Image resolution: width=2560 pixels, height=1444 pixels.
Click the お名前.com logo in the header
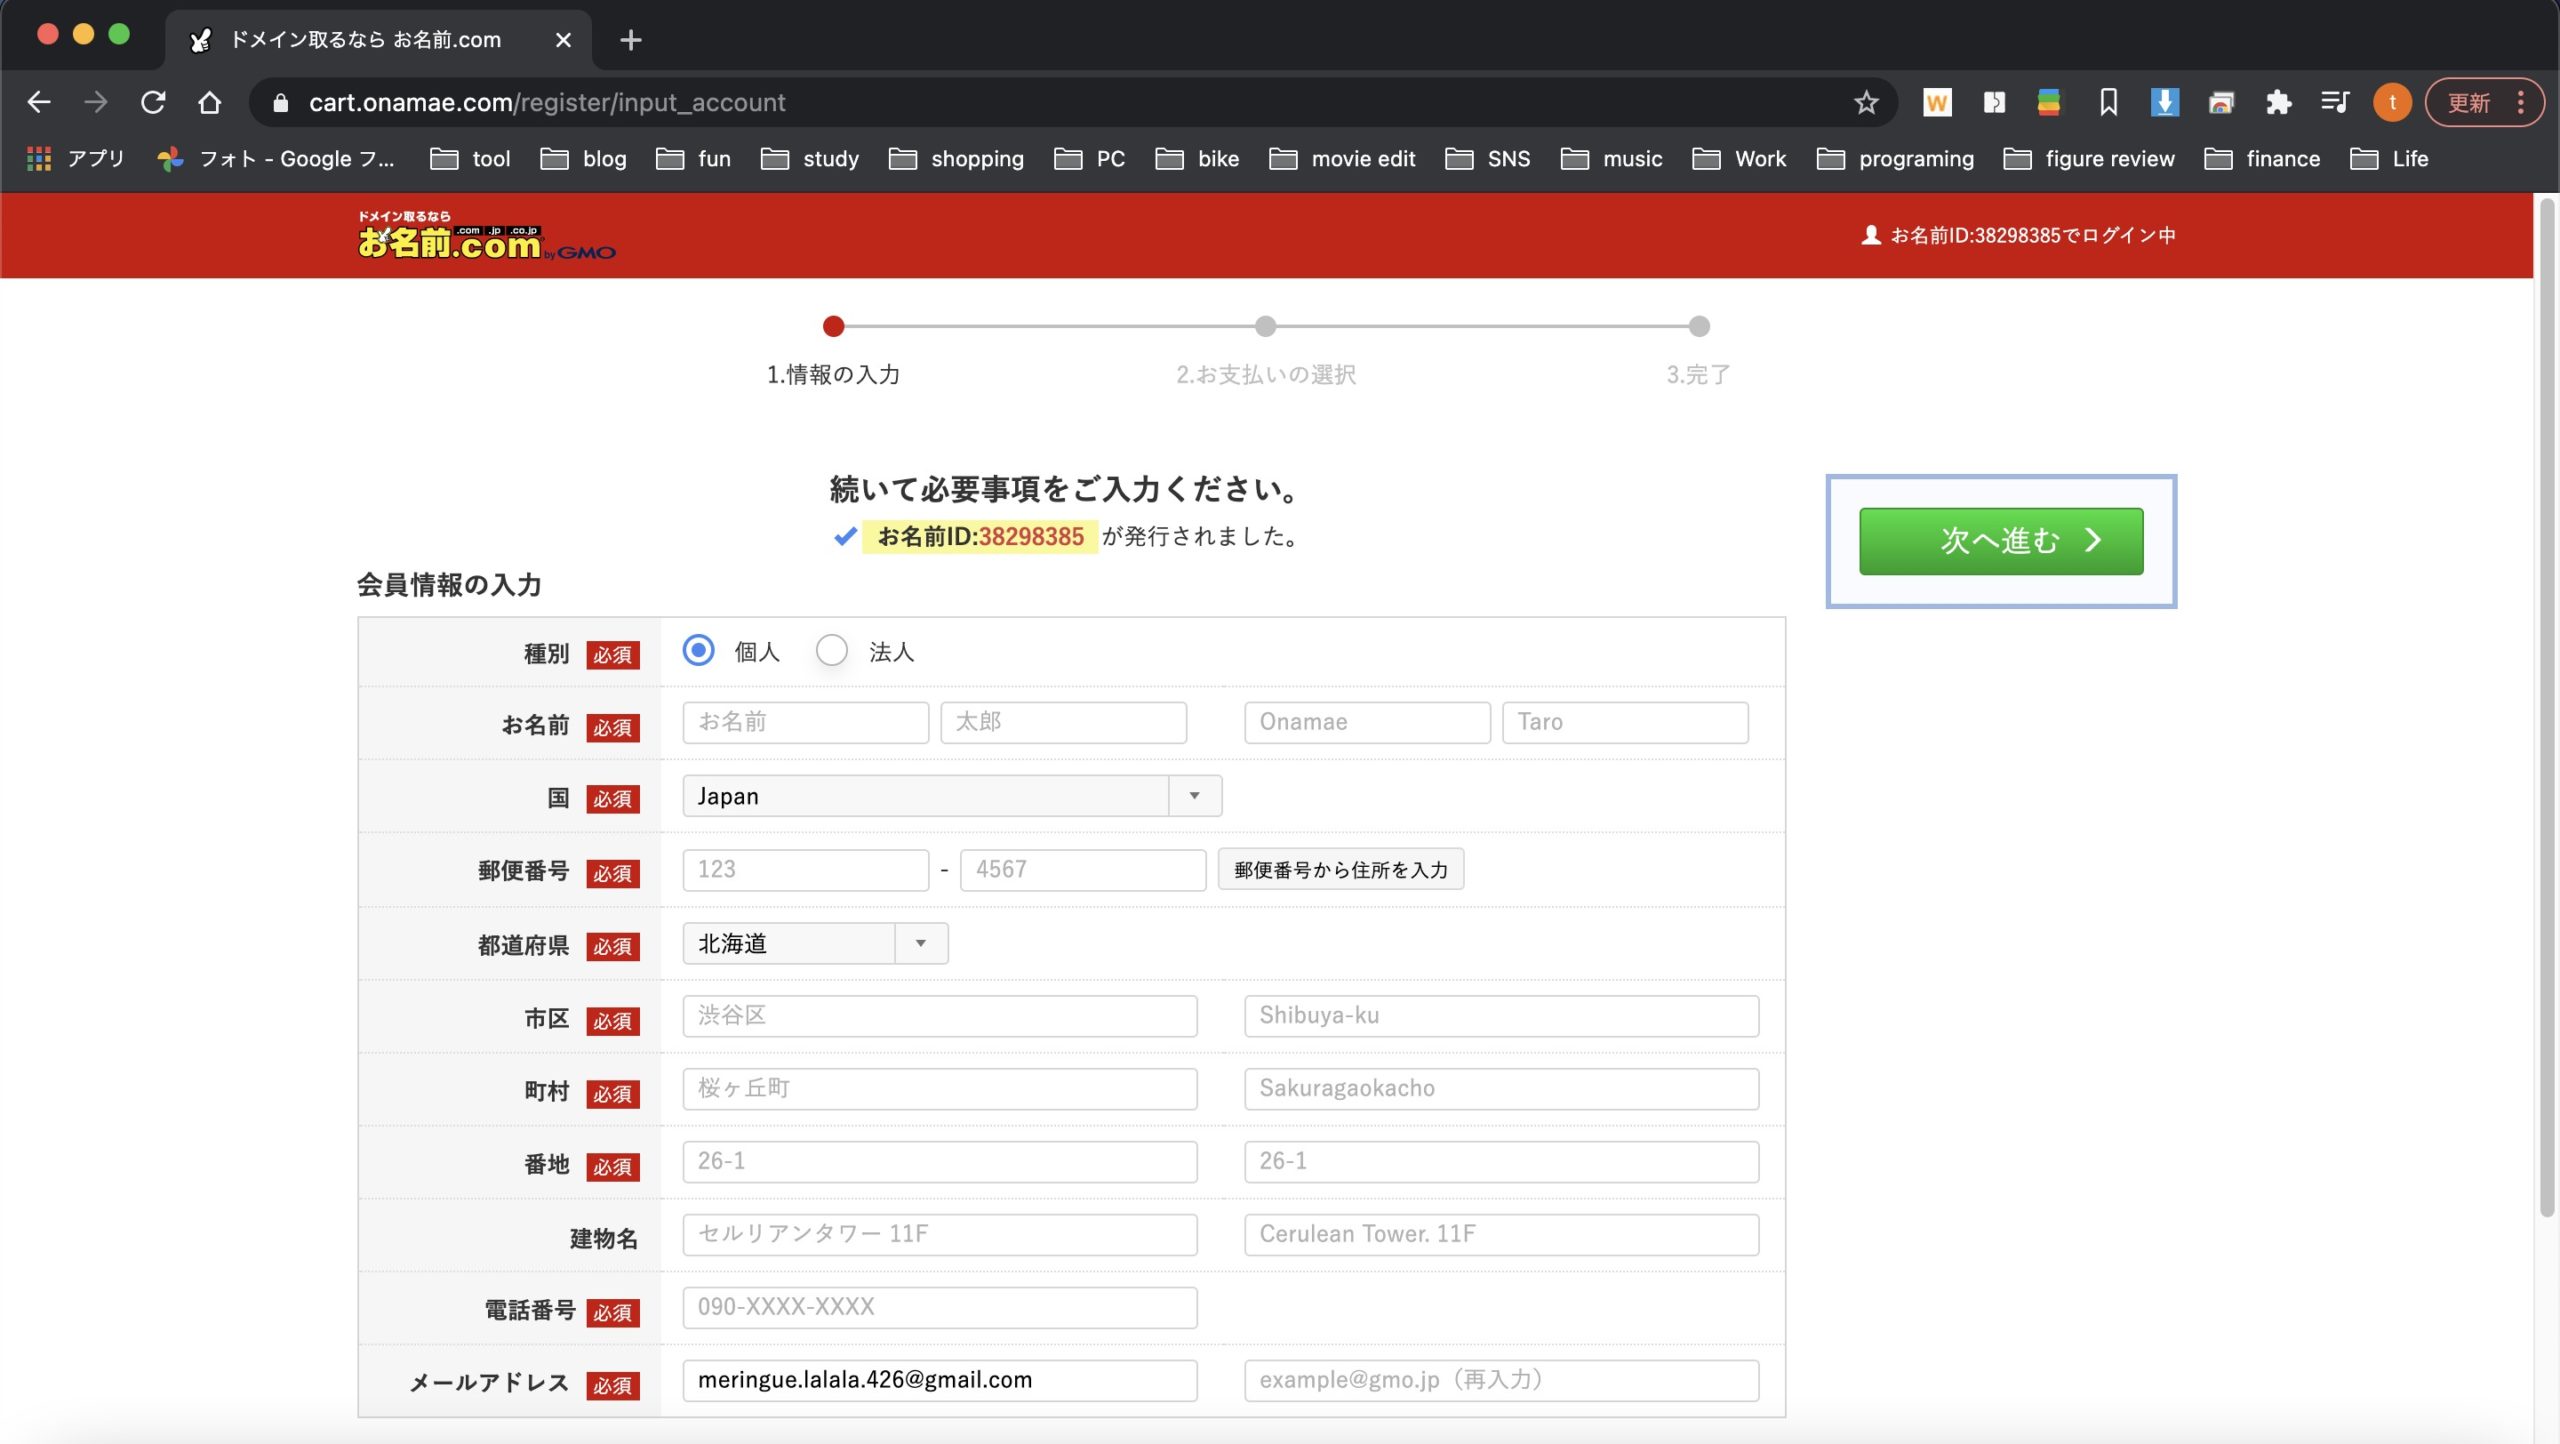tap(487, 240)
